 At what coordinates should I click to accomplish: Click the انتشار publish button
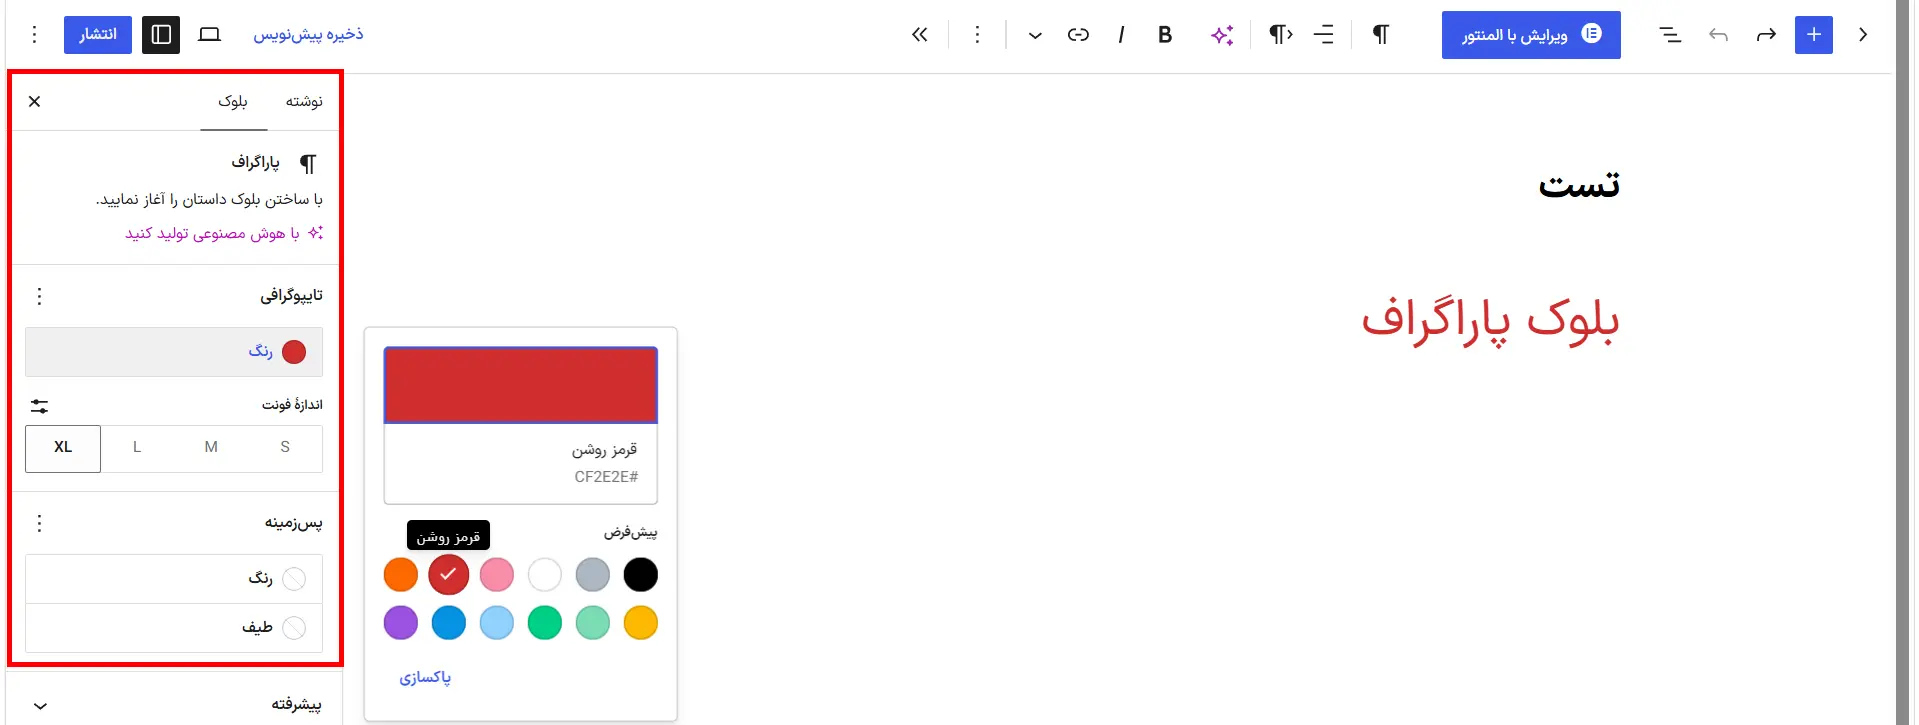pos(98,35)
